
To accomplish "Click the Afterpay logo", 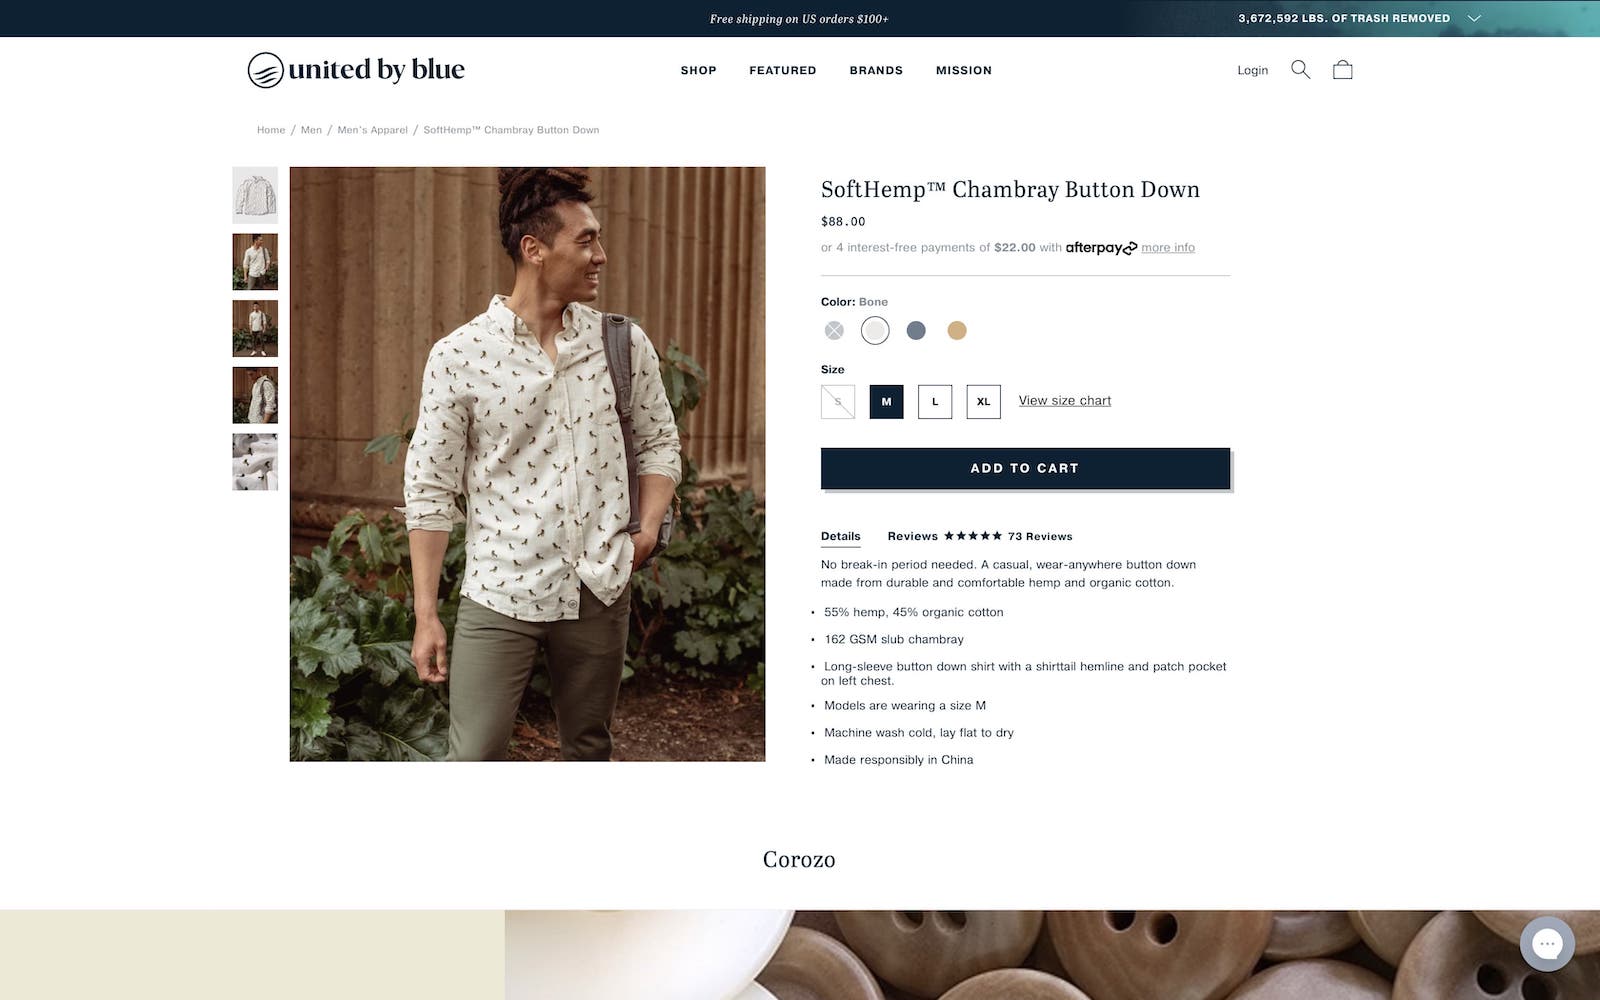I will click(x=1101, y=248).
